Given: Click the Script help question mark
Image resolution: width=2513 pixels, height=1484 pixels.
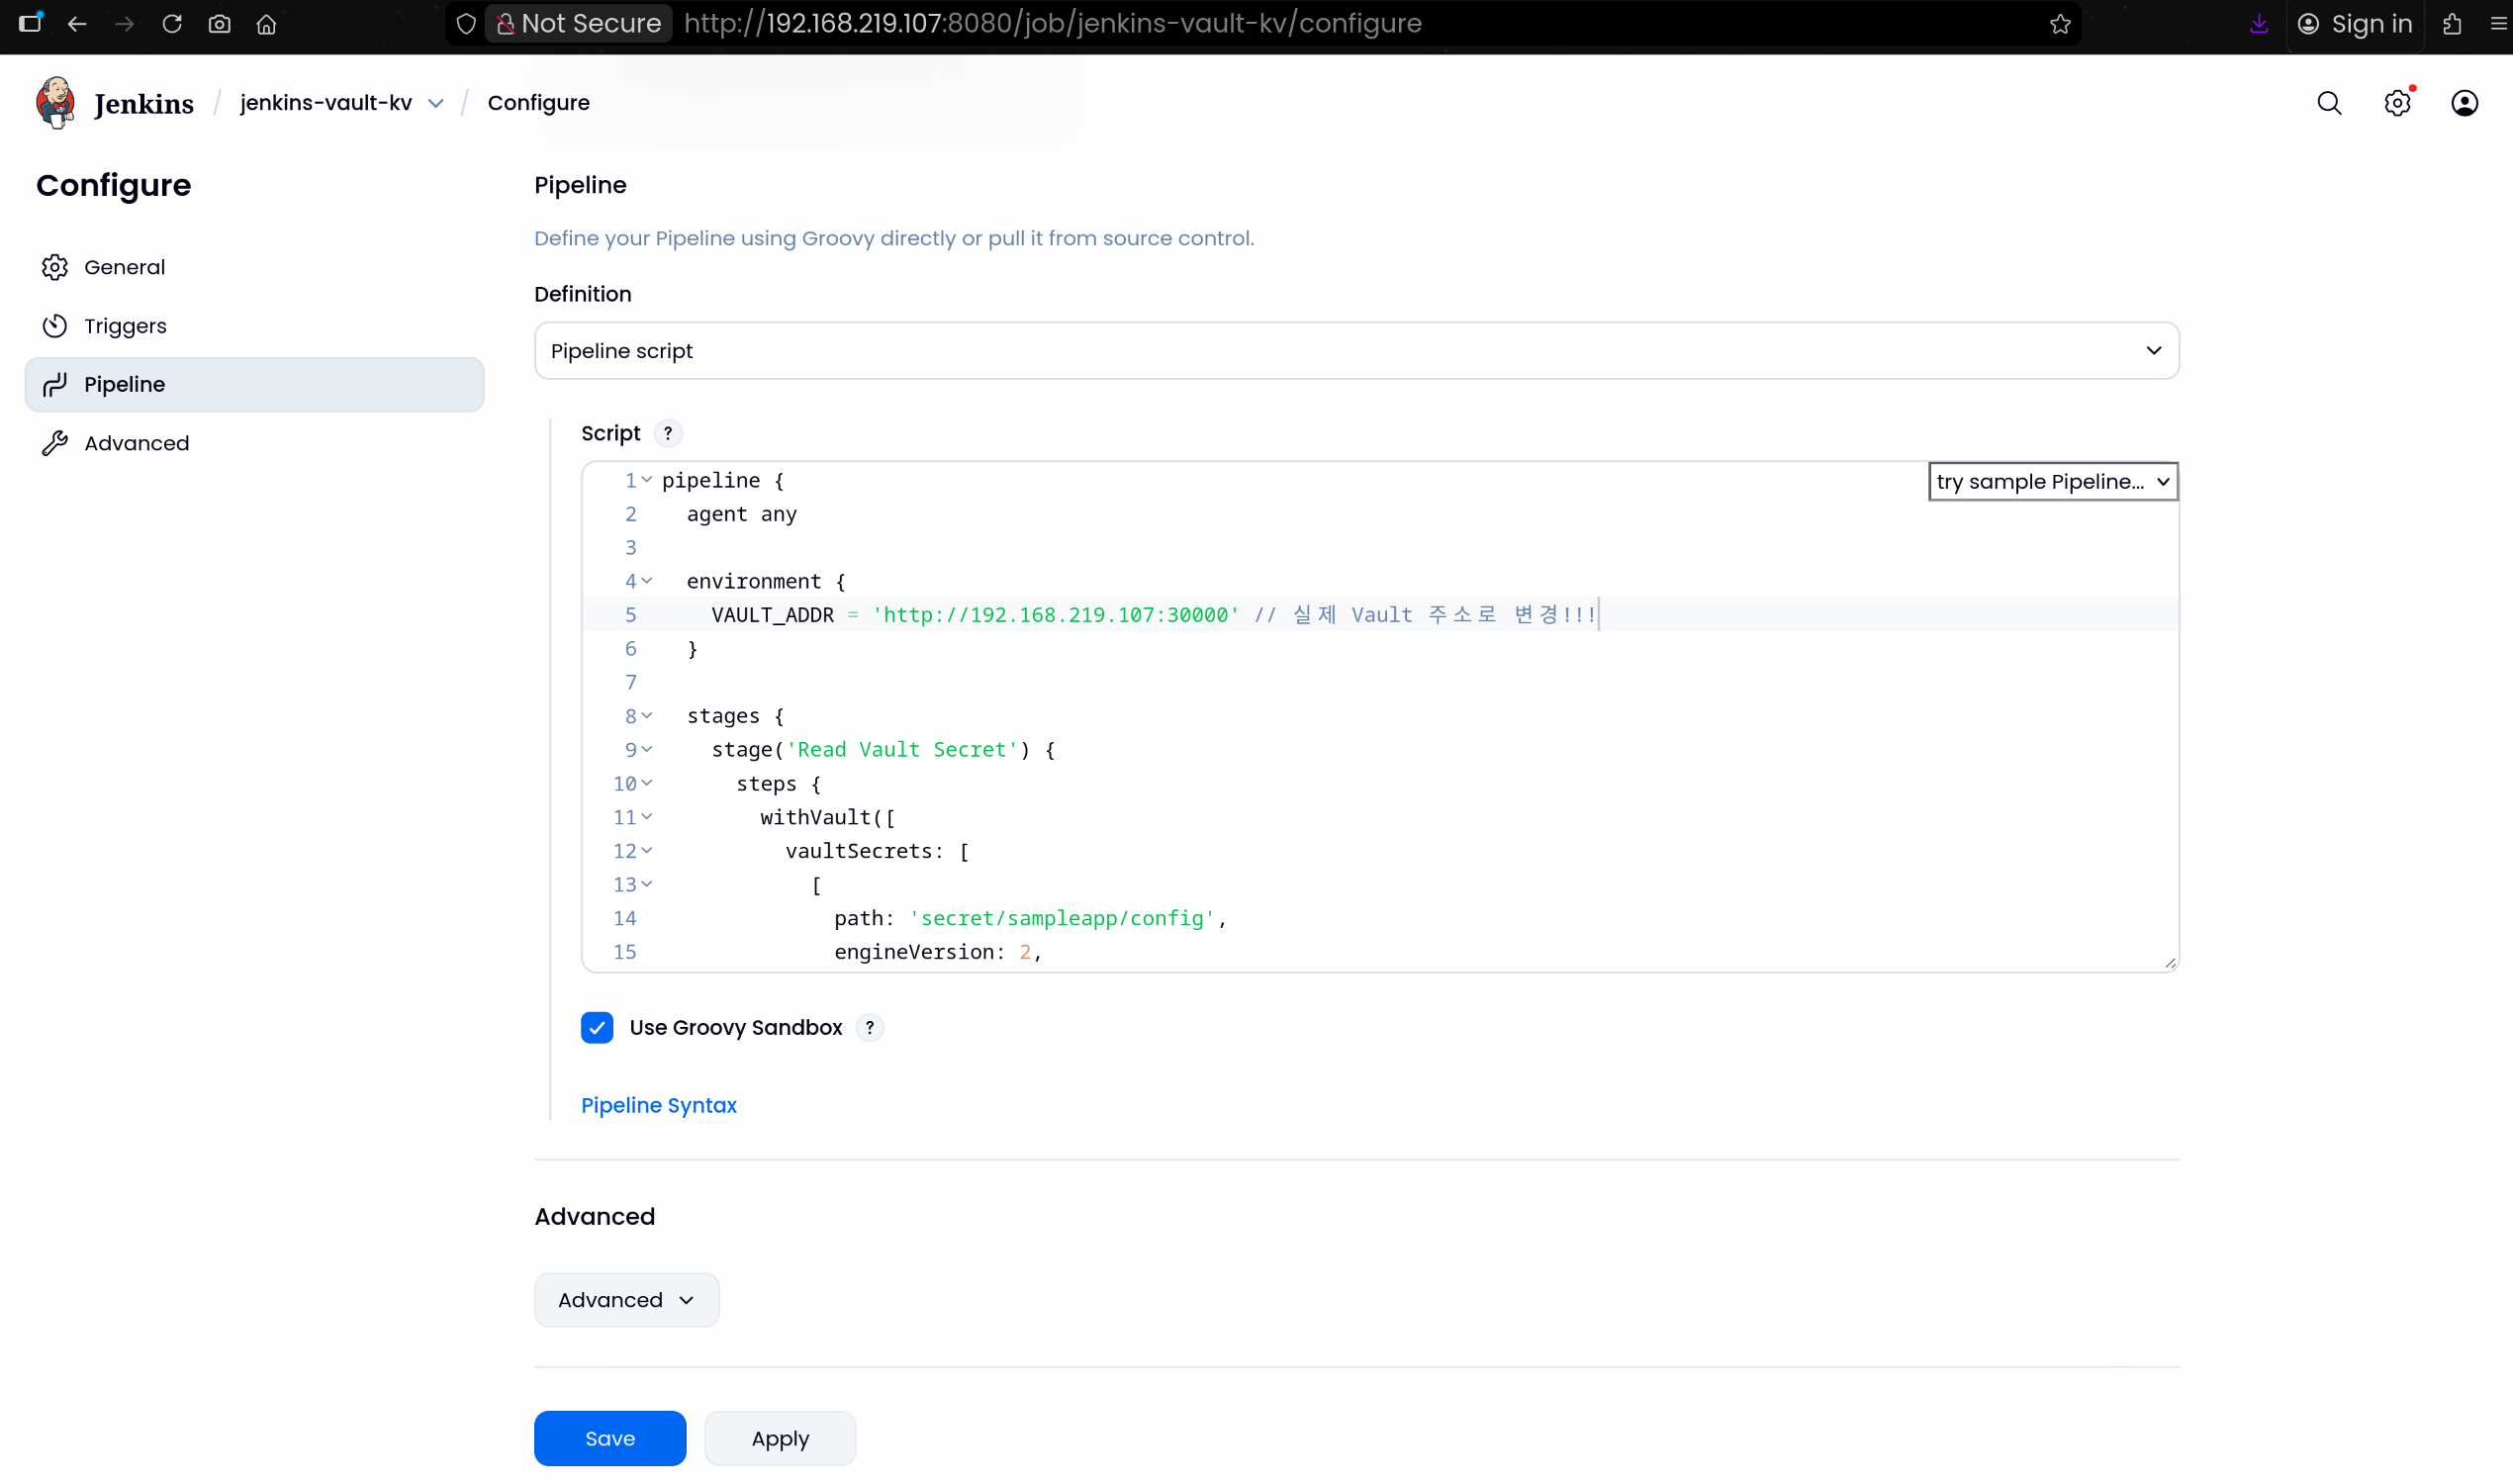Looking at the screenshot, I should 668,433.
